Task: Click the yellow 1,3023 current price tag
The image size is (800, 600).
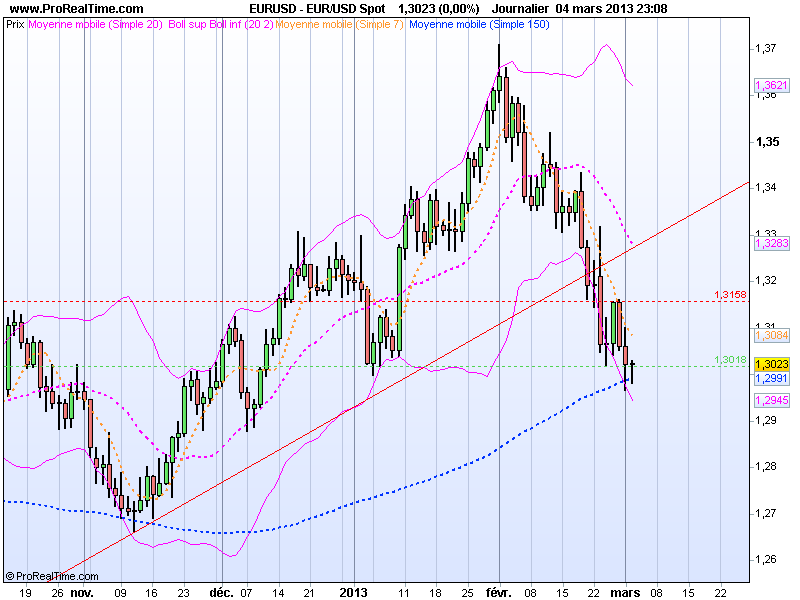Action: [771, 364]
